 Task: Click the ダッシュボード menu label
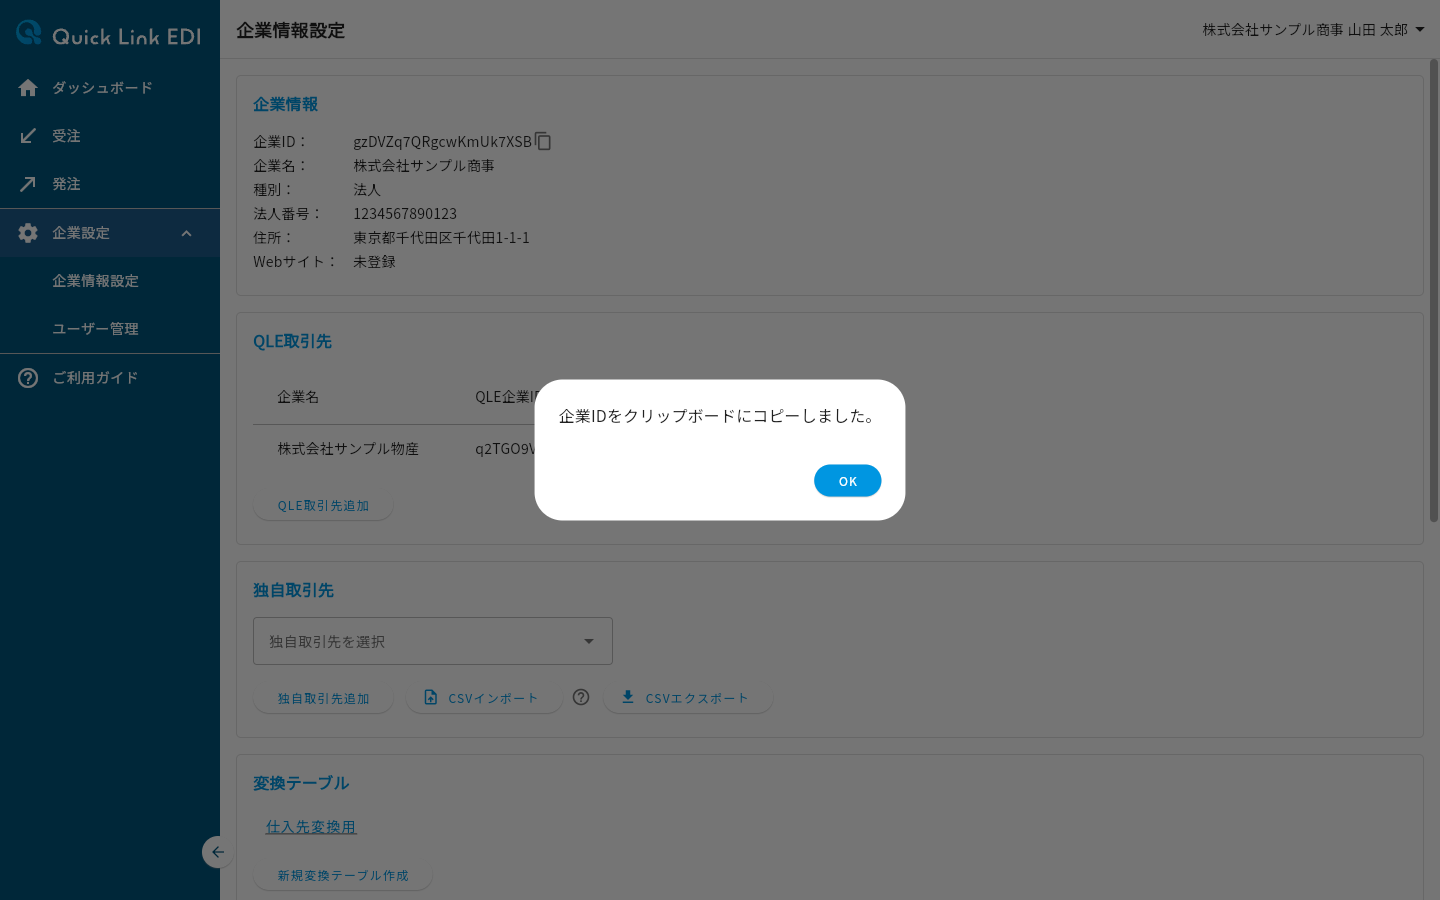click(102, 88)
